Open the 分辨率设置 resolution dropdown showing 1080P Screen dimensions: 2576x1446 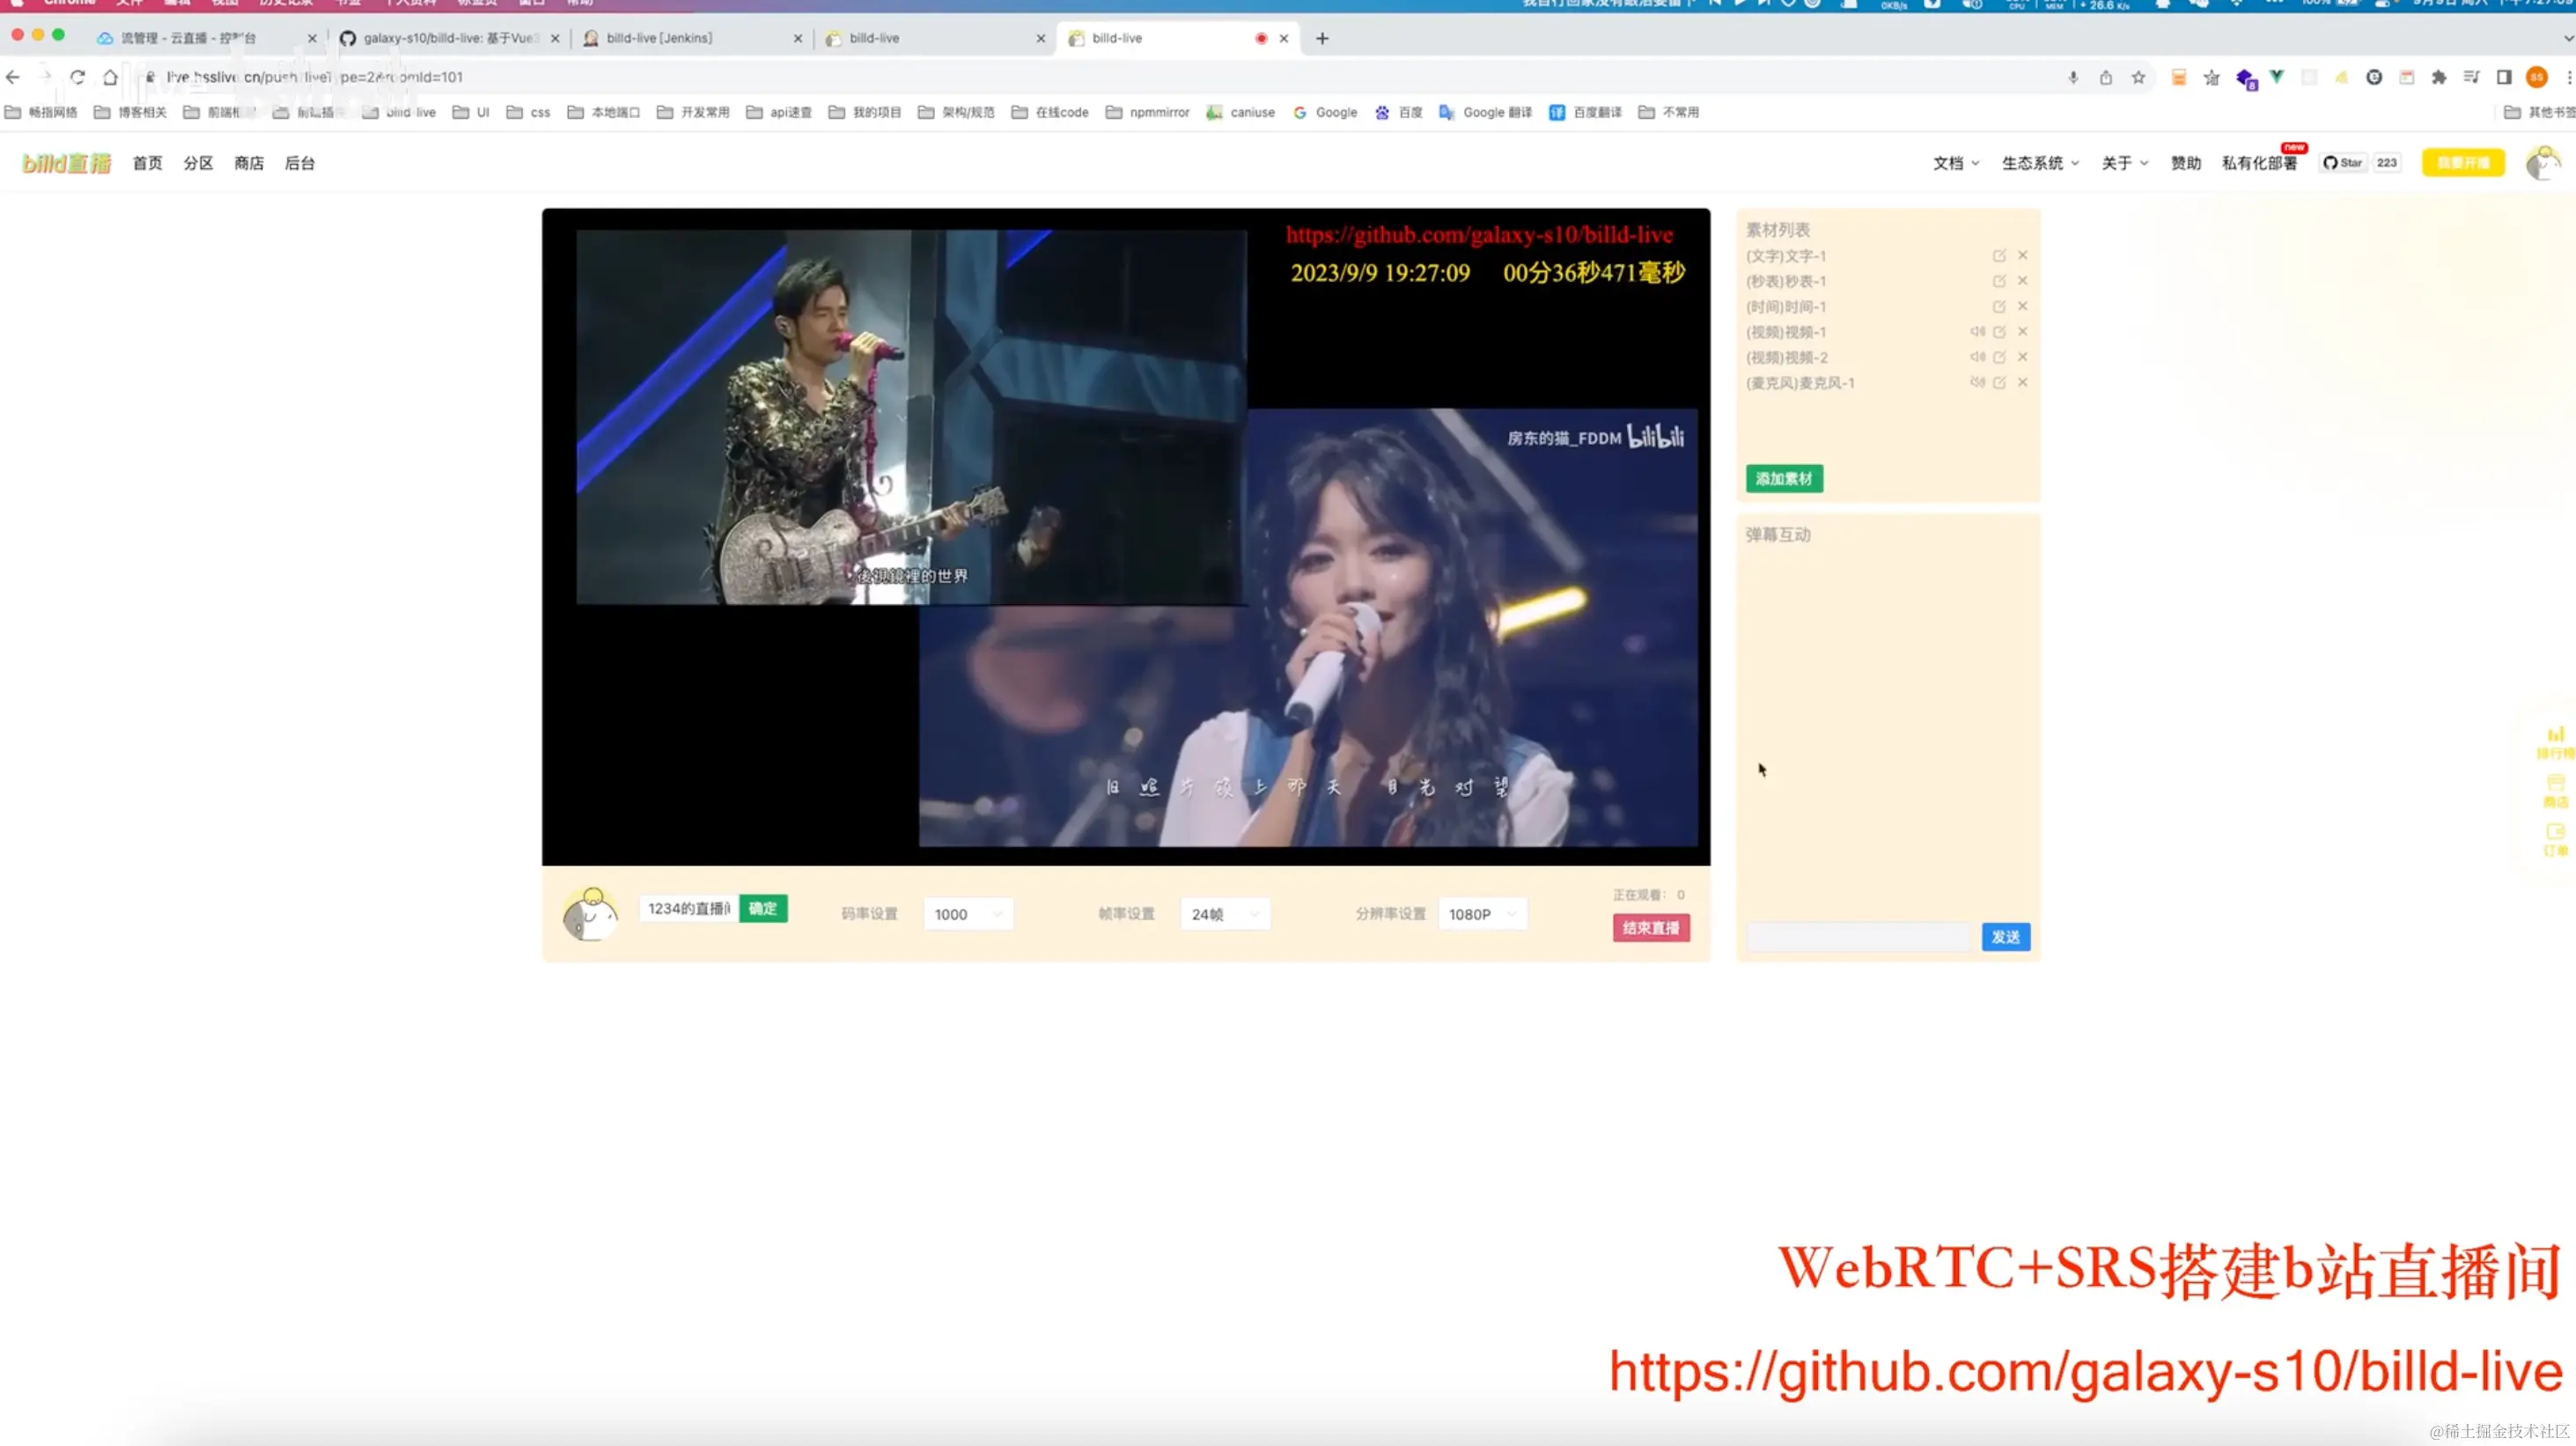click(1482, 914)
